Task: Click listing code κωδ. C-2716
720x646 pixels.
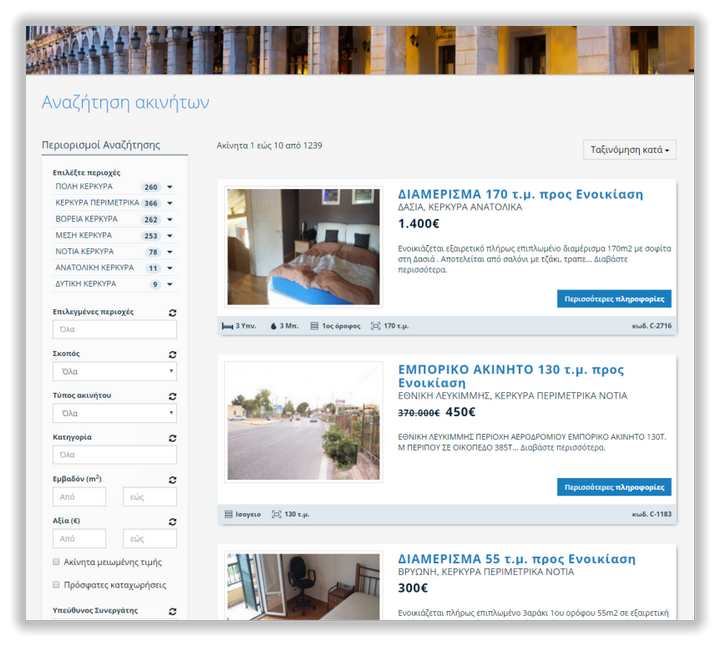Action: click(652, 326)
